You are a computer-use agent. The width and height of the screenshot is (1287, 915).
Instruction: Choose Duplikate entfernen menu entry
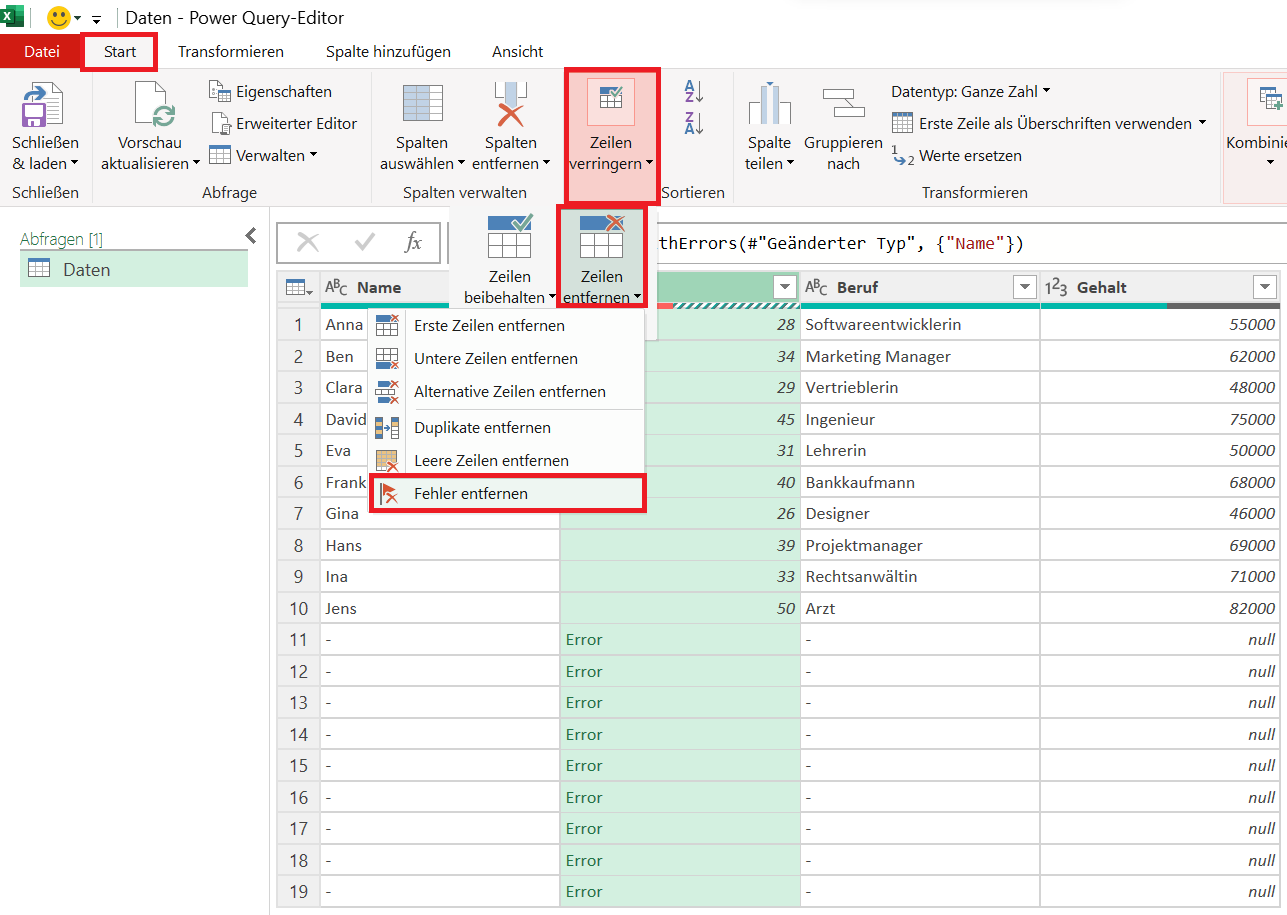pyautogui.click(x=482, y=427)
